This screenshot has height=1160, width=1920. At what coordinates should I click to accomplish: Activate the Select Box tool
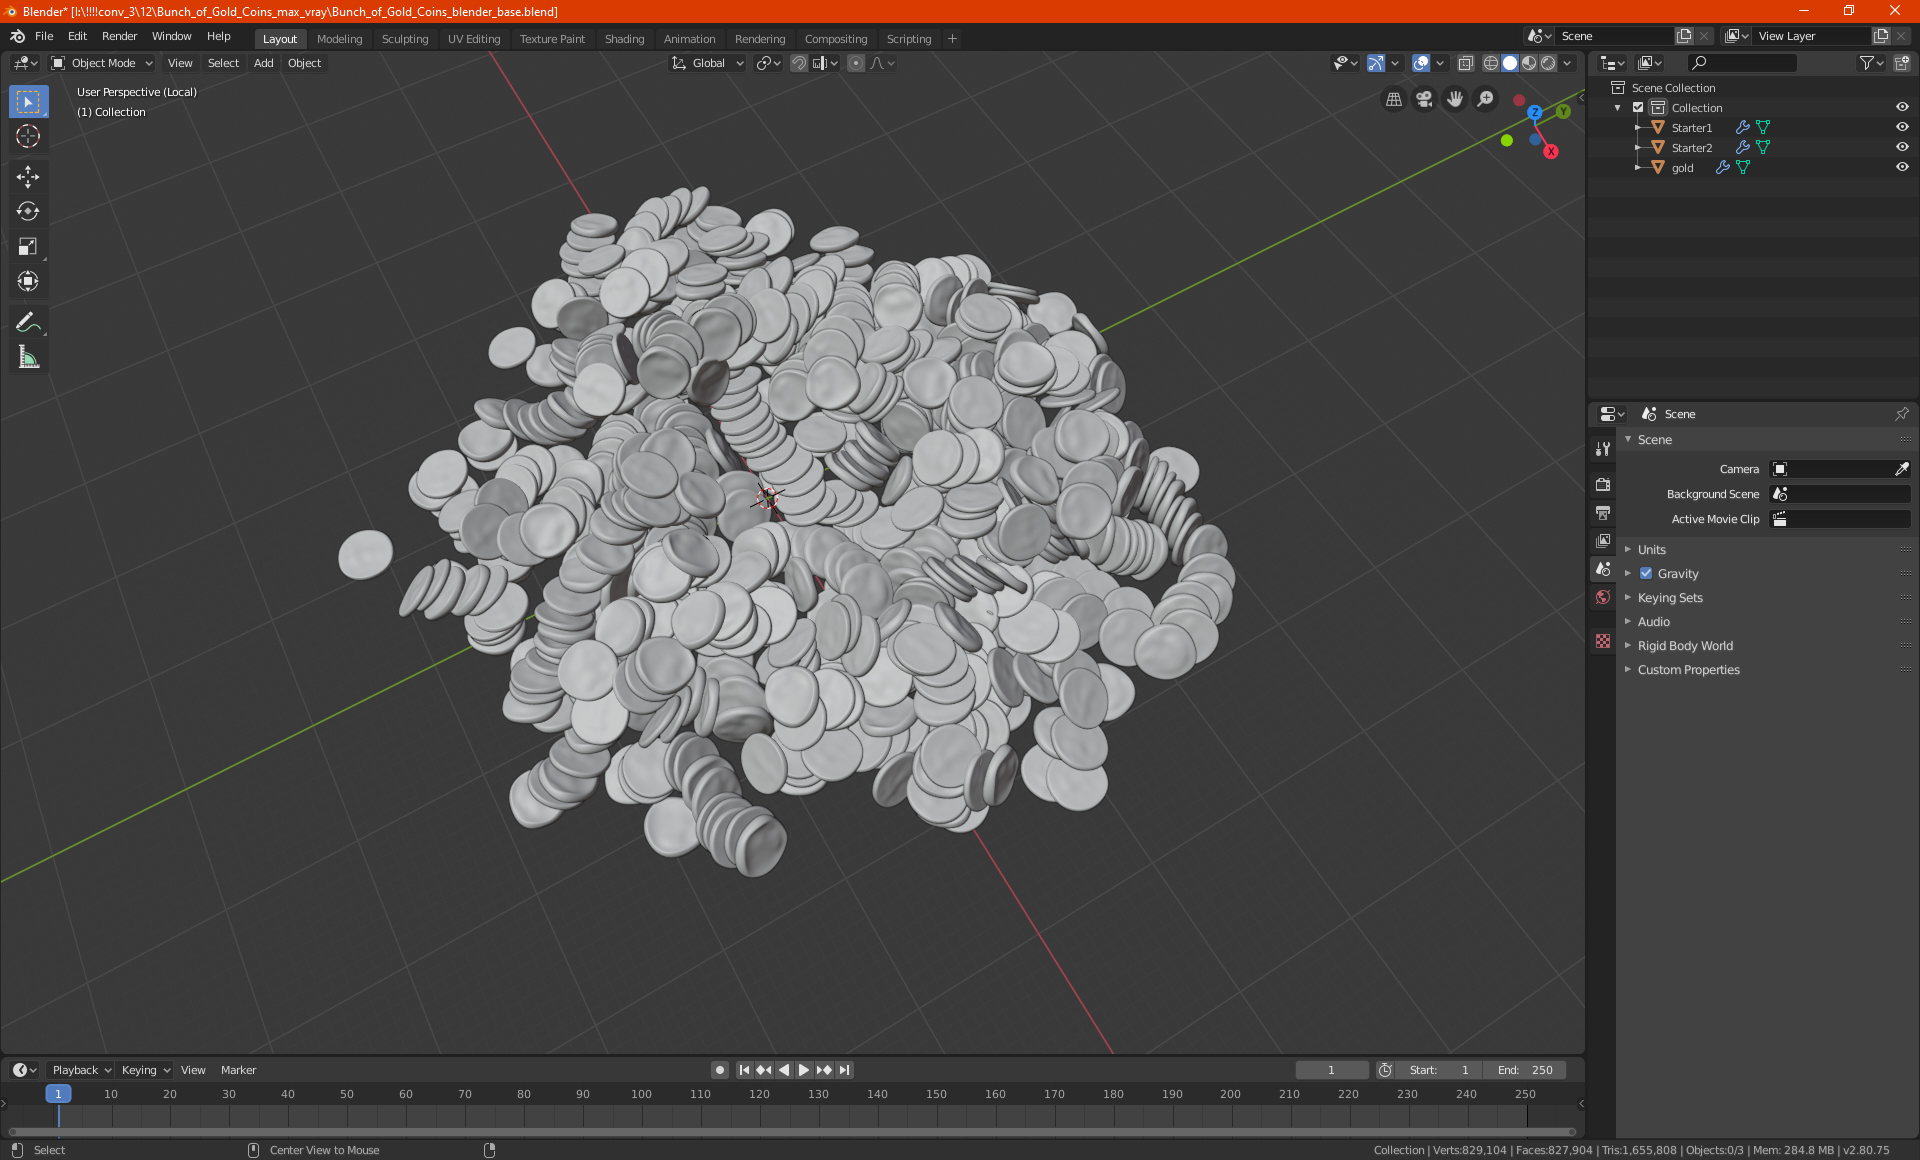click(28, 101)
